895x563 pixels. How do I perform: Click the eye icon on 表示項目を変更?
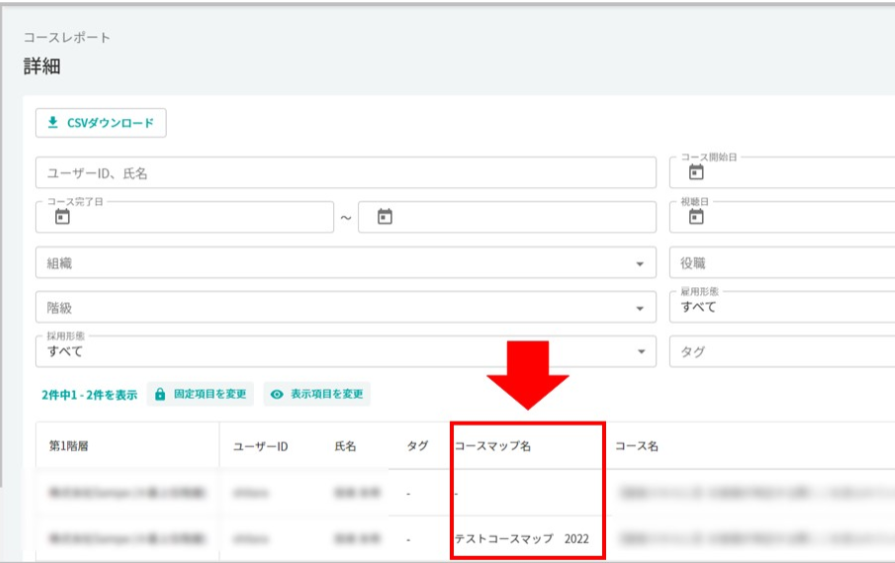(x=277, y=394)
